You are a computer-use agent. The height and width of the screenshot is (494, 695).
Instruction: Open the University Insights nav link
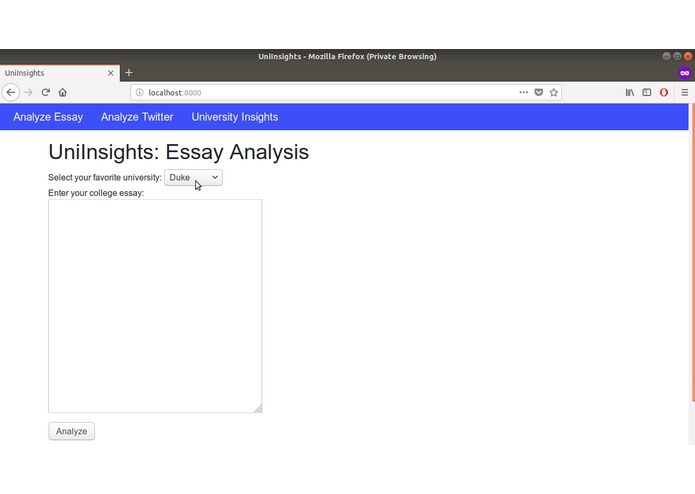pyautogui.click(x=235, y=117)
